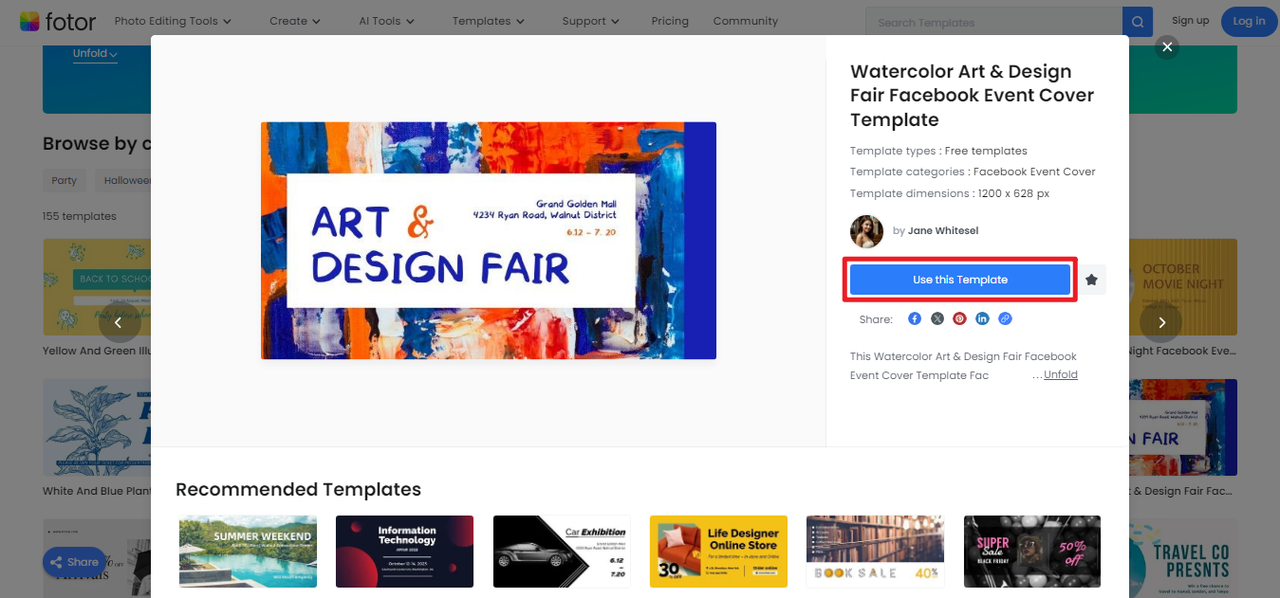
Task: Show previous template with left arrow
Action: (119, 322)
